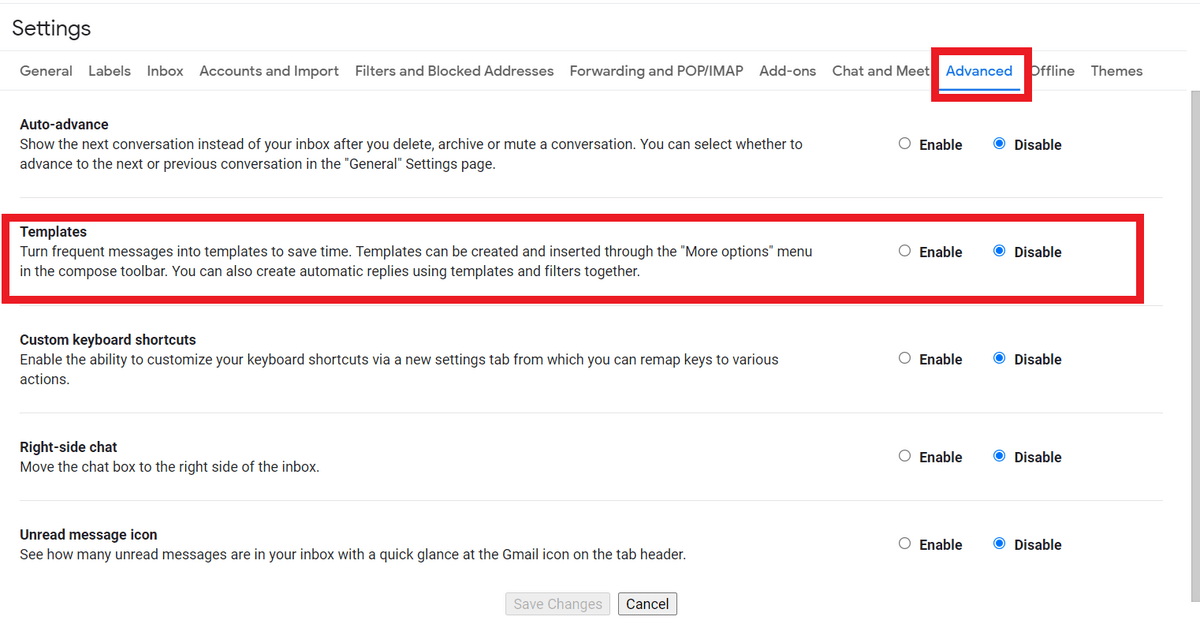
Task: Click the Auto-advance heading text
Action: click(x=64, y=125)
